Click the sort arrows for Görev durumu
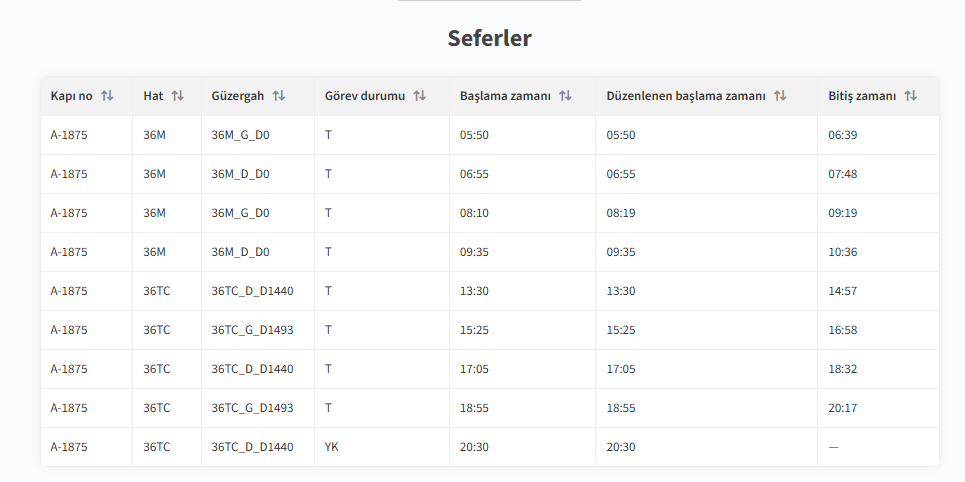Viewport: 965px width, 482px height. [420, 96]
